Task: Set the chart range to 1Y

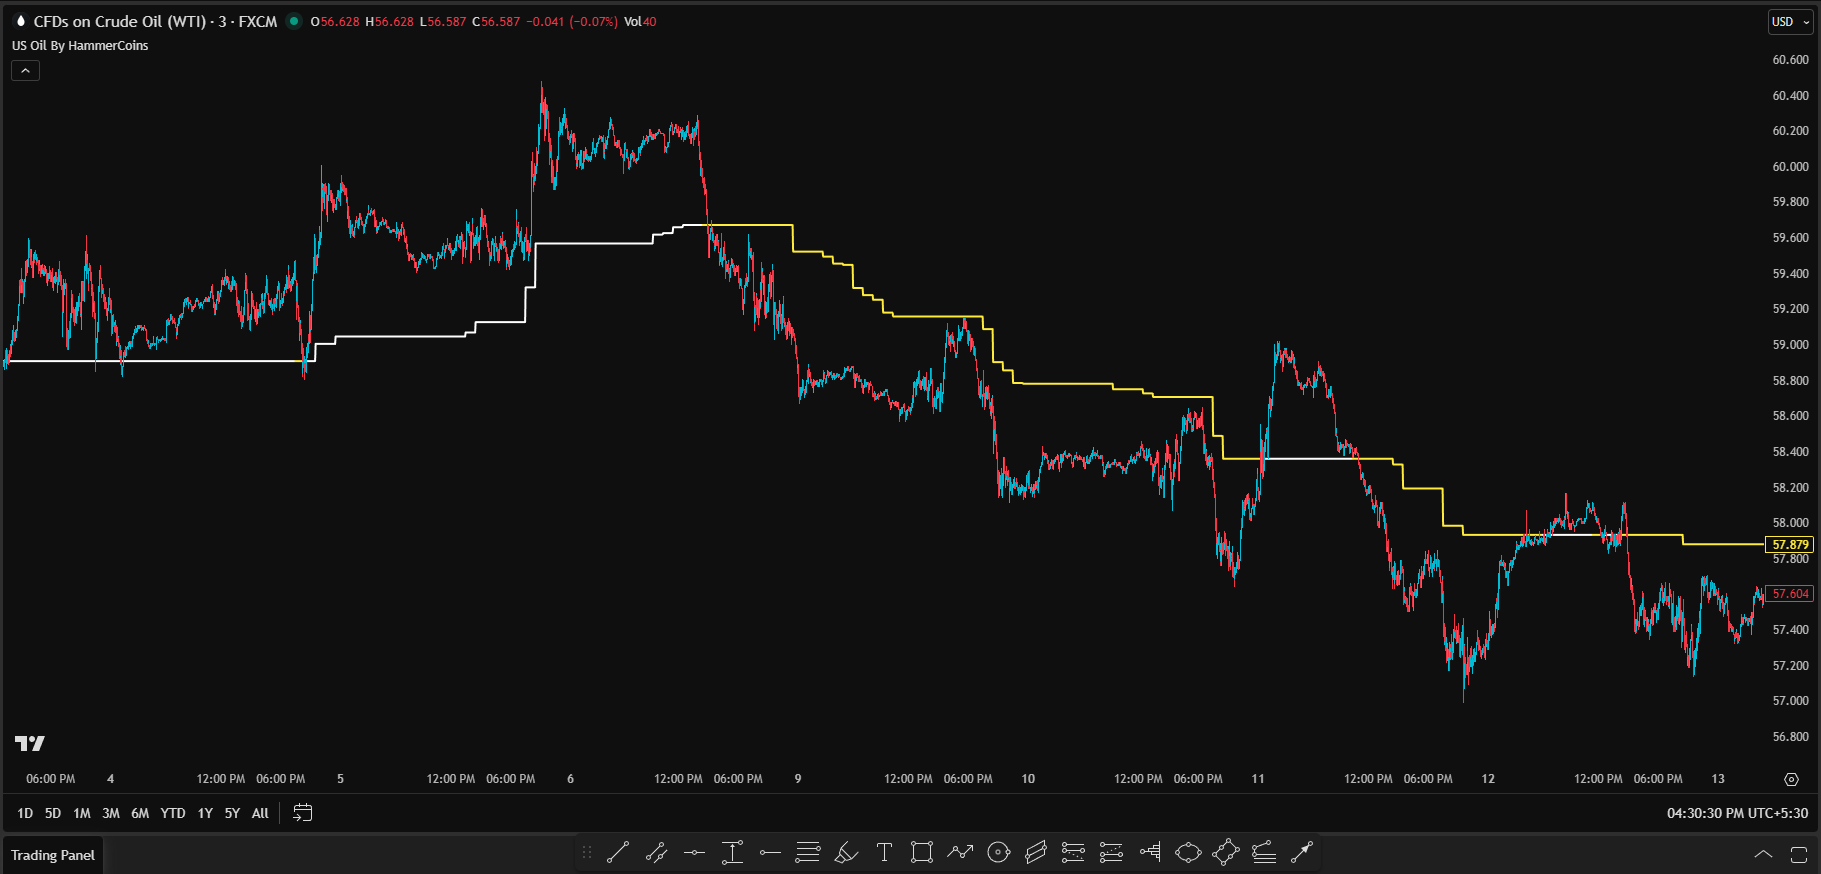Action: (x=205, y=813)
